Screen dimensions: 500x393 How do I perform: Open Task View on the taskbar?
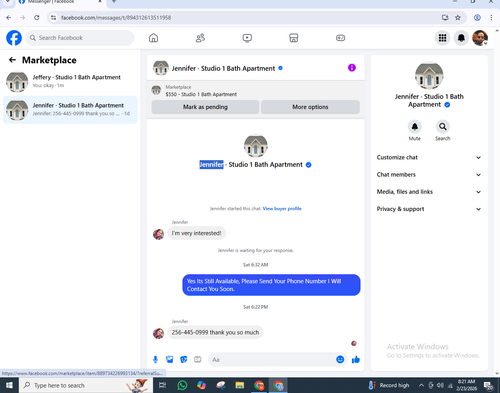[162, 385]
